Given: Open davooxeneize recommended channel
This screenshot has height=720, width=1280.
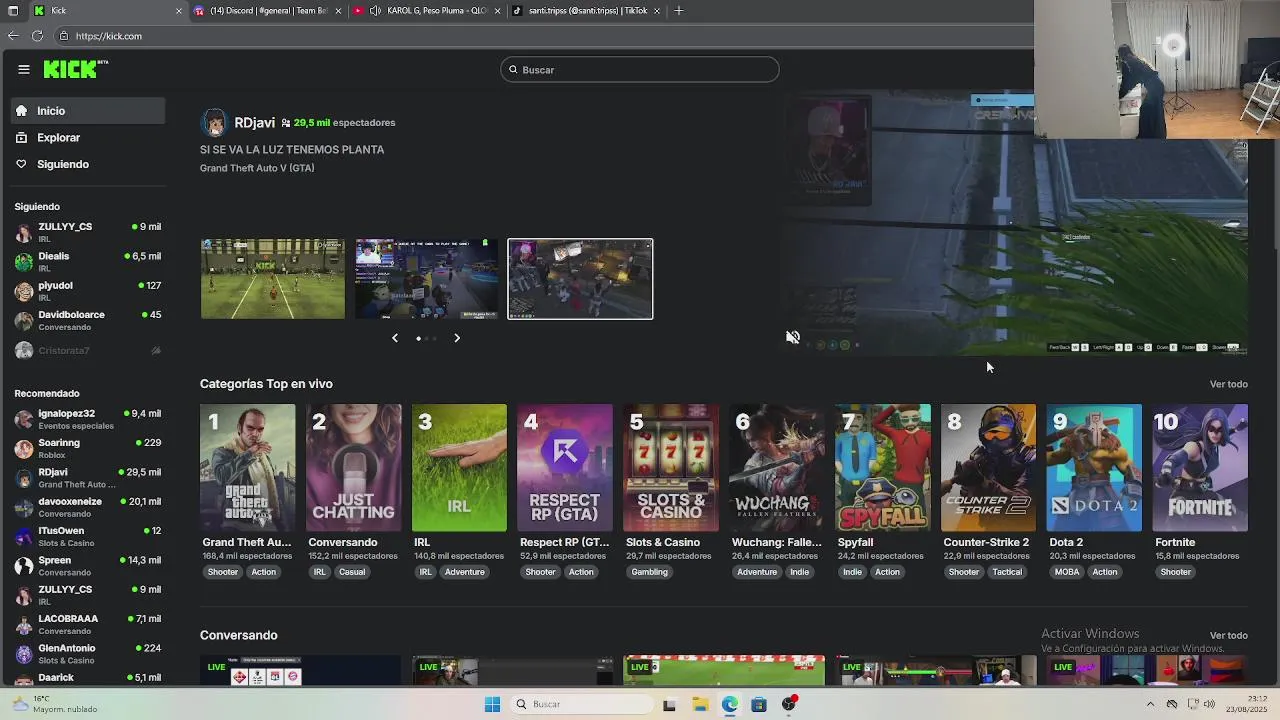Looking at the screenshot, I should [88, 507].
